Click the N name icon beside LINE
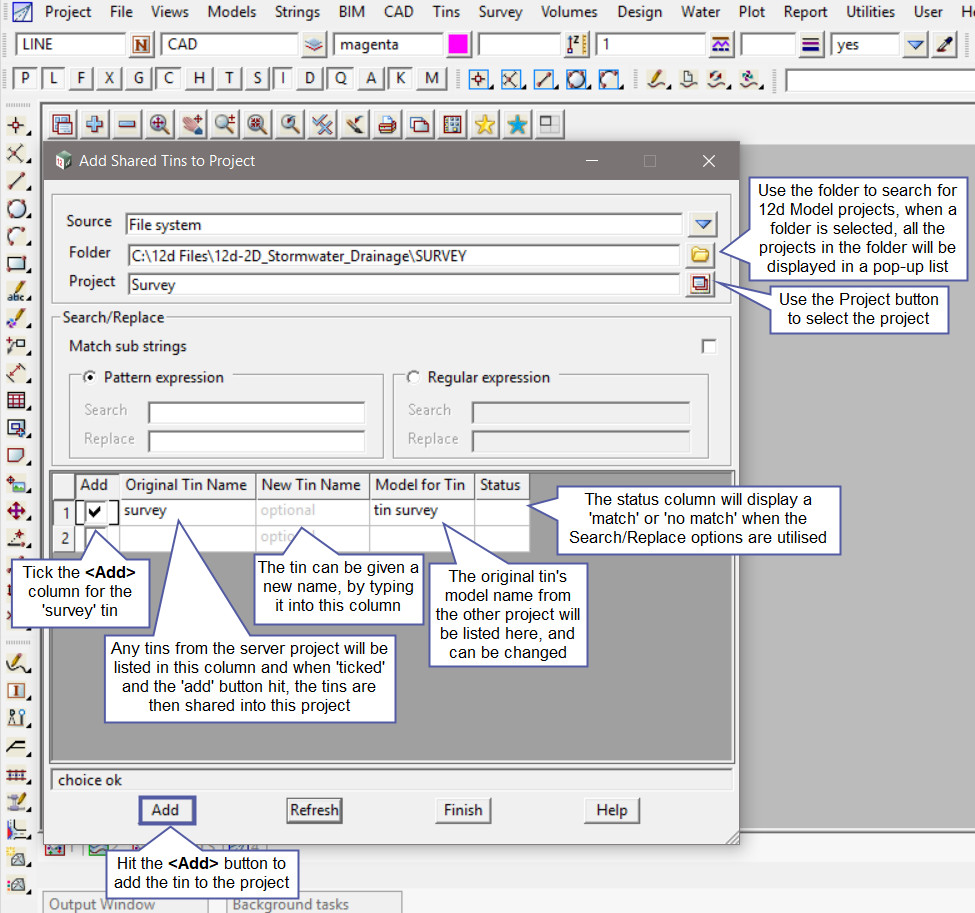Viewport: 975px width, 913px height. (143, 45)
